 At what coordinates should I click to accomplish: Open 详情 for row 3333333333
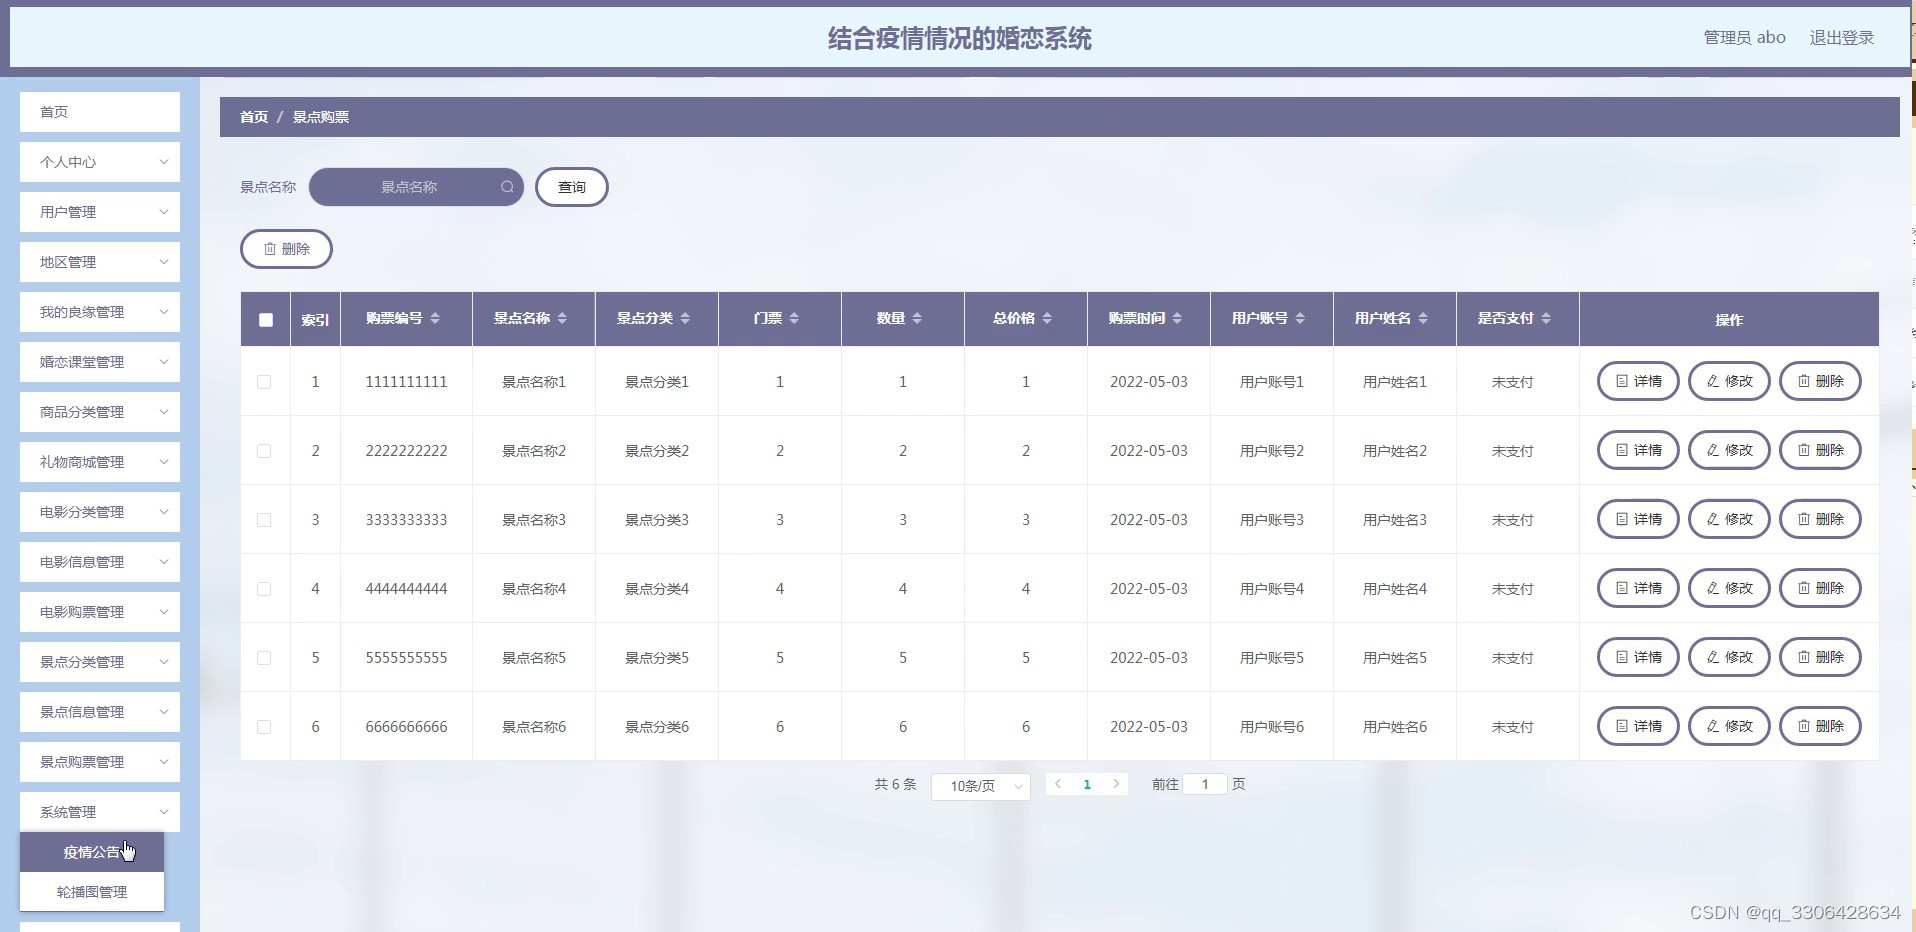click(1638, 519)
